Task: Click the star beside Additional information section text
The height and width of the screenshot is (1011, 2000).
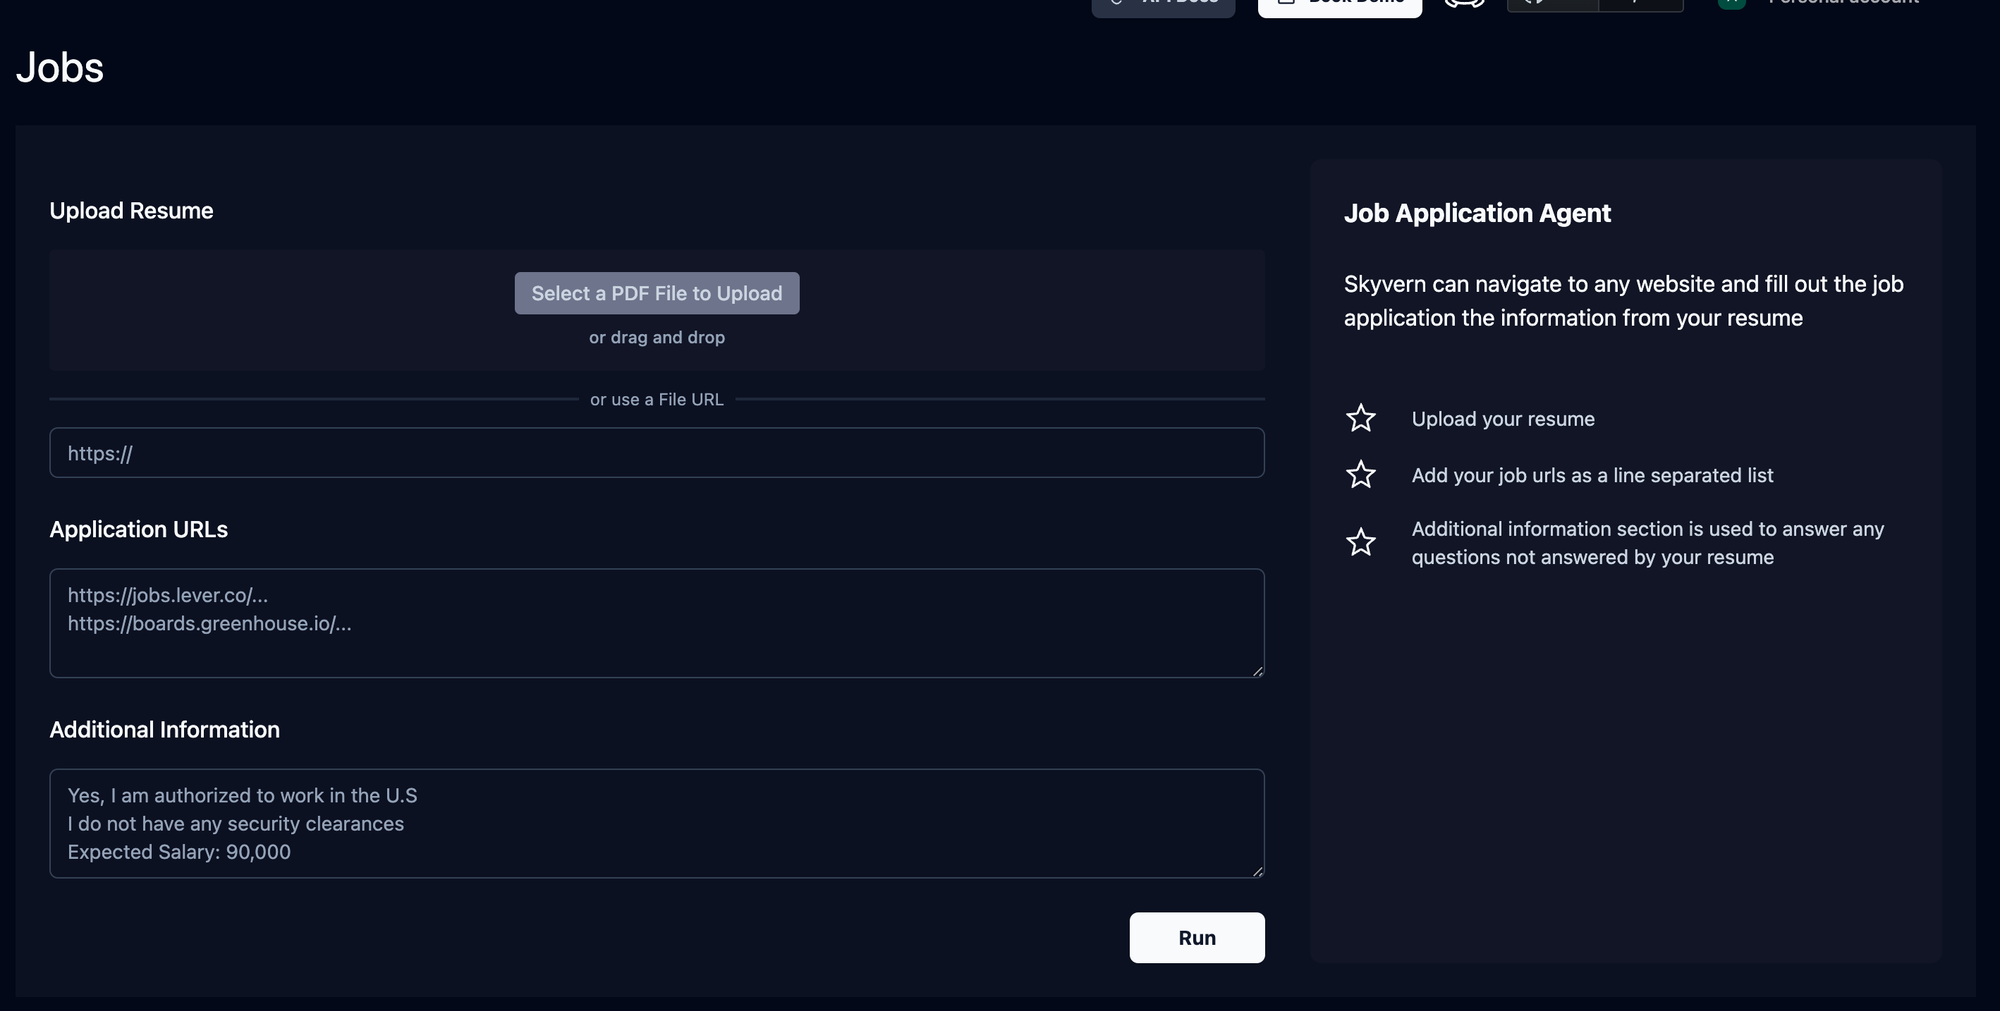Action: (1360, 542)
